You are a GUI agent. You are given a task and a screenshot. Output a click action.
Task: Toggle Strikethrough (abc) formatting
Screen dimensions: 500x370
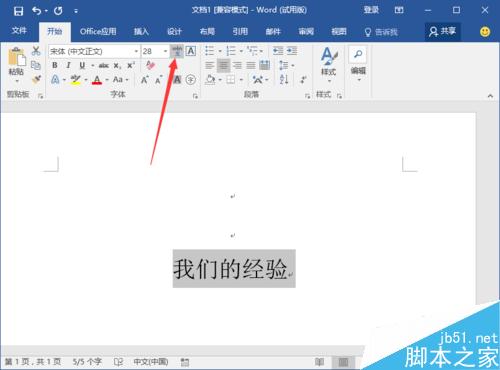(104, 66)
